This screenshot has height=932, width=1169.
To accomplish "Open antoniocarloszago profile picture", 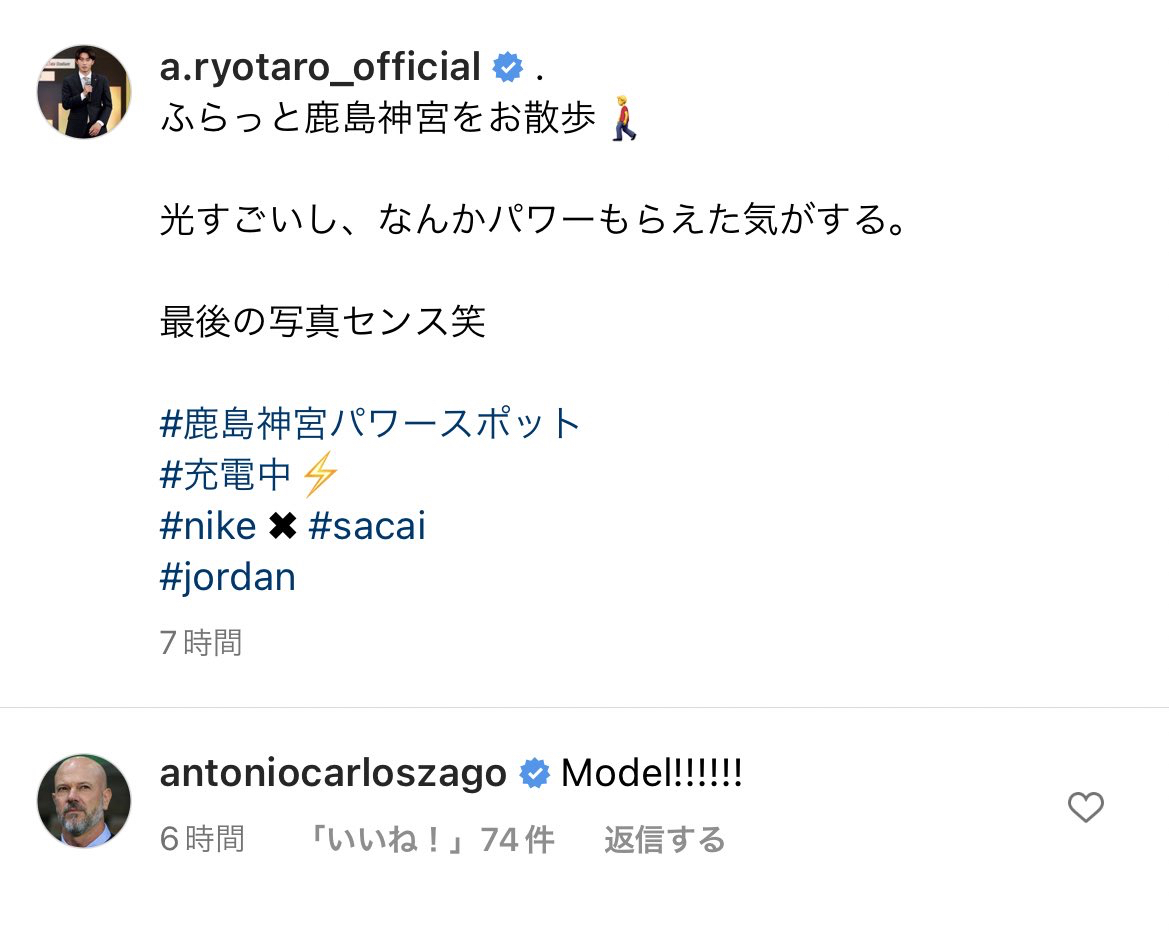I will (84, 801).
